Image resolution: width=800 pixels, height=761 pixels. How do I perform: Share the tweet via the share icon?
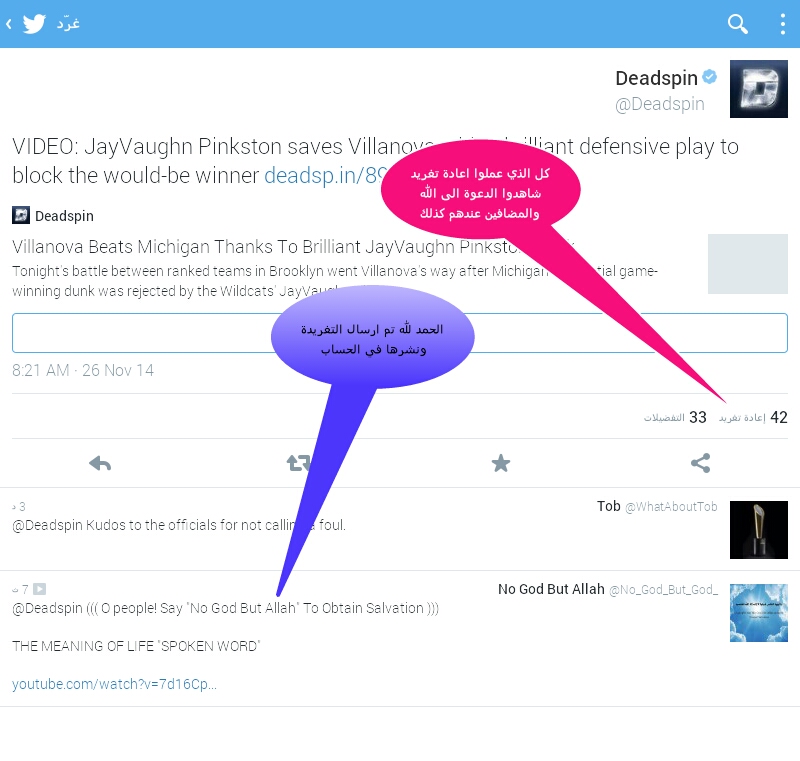[x=700, y=463]
